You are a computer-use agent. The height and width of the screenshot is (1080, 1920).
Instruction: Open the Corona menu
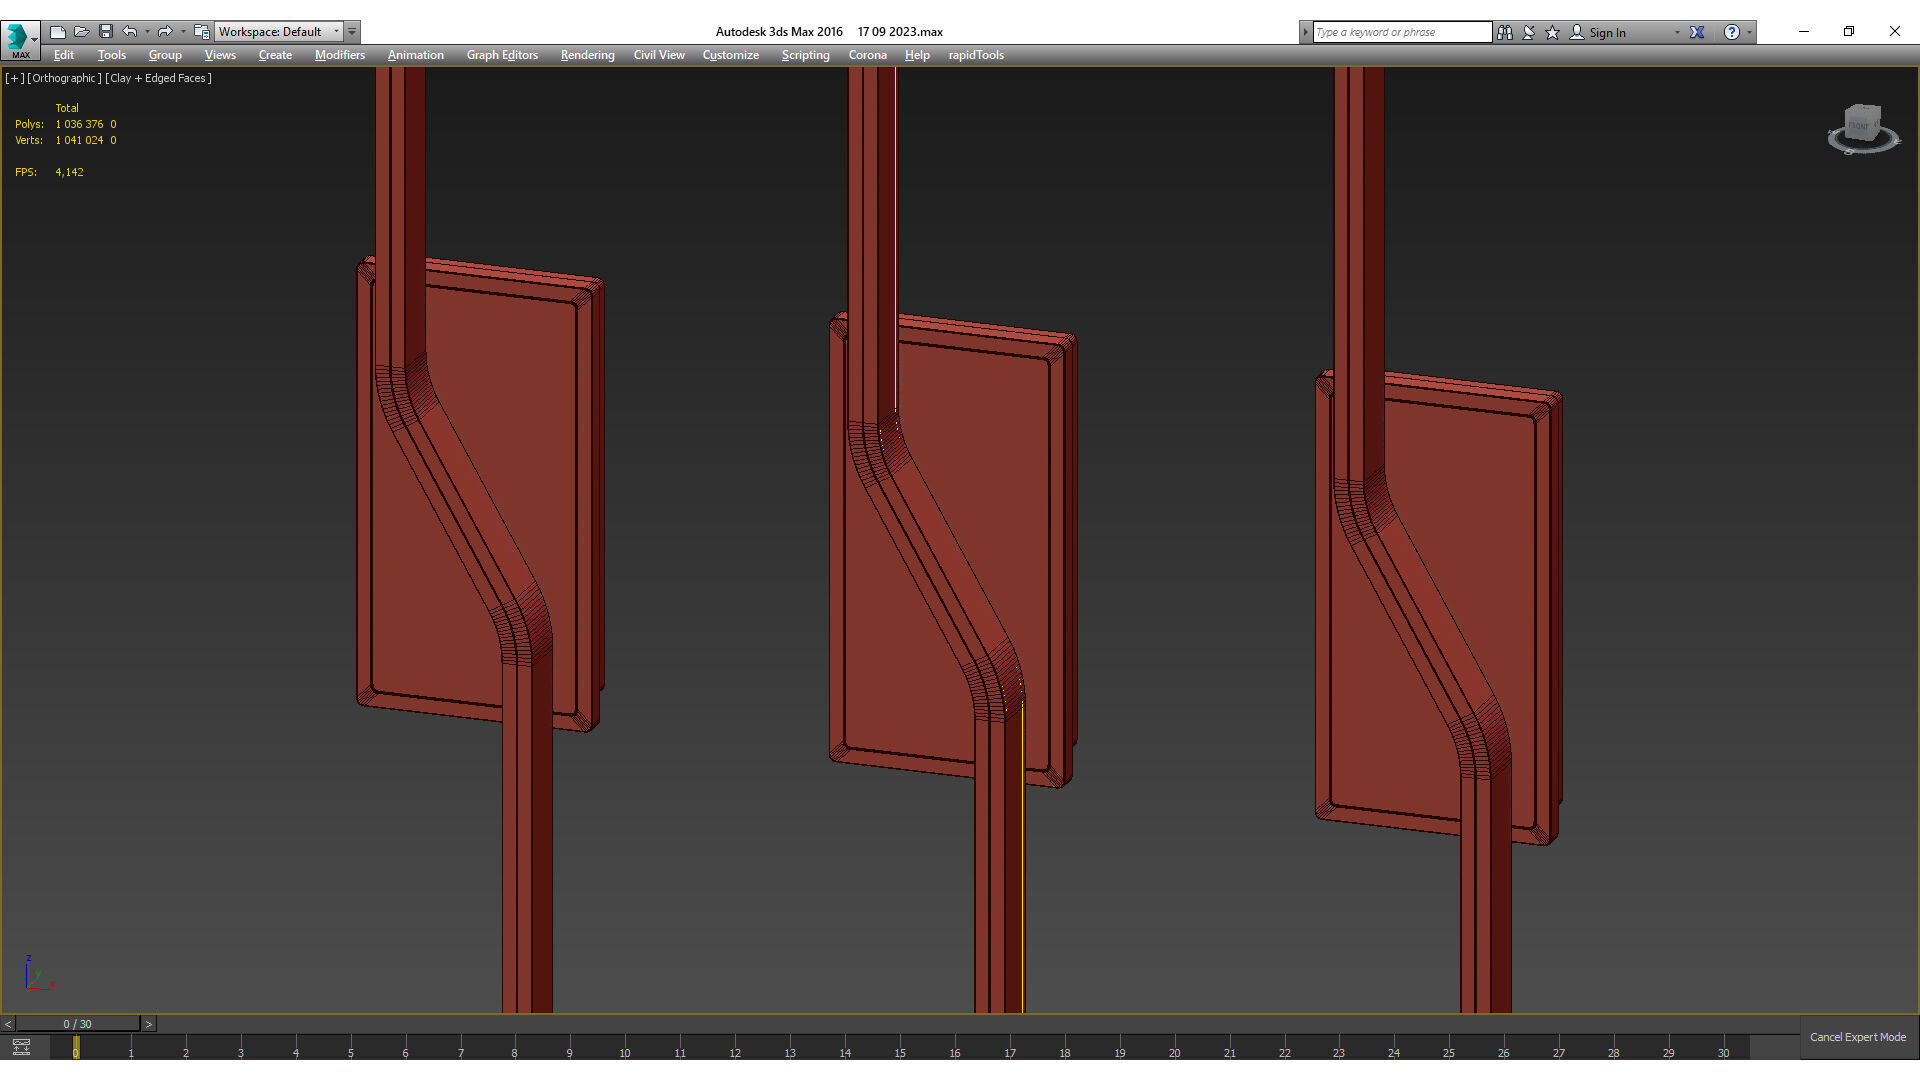[x=868, y=55]
